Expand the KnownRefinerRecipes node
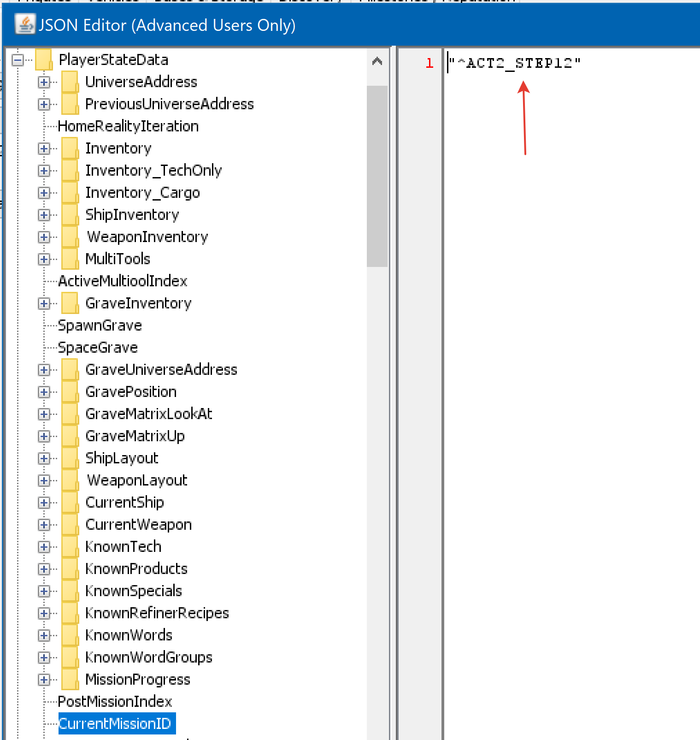This screenshot has width=700, height=740. click(44, 614)
